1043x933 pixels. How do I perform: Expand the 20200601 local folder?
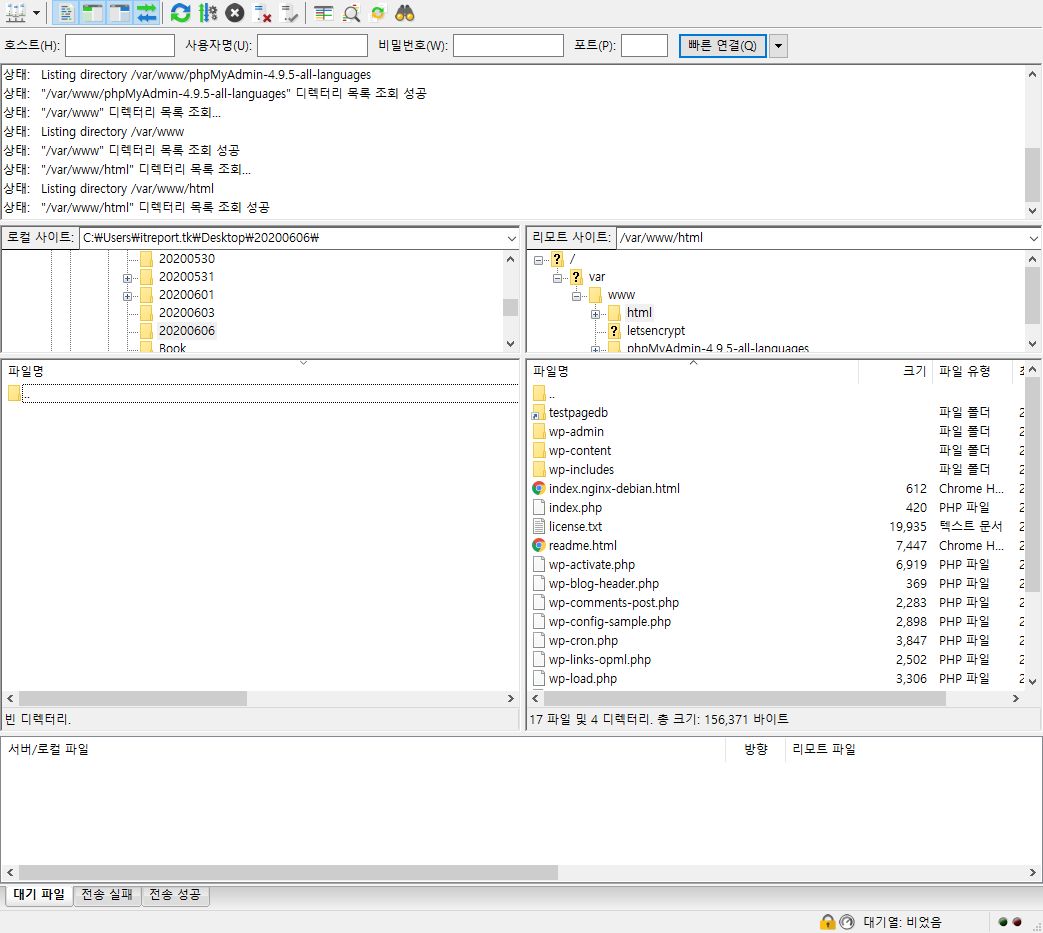coord(127,296)
